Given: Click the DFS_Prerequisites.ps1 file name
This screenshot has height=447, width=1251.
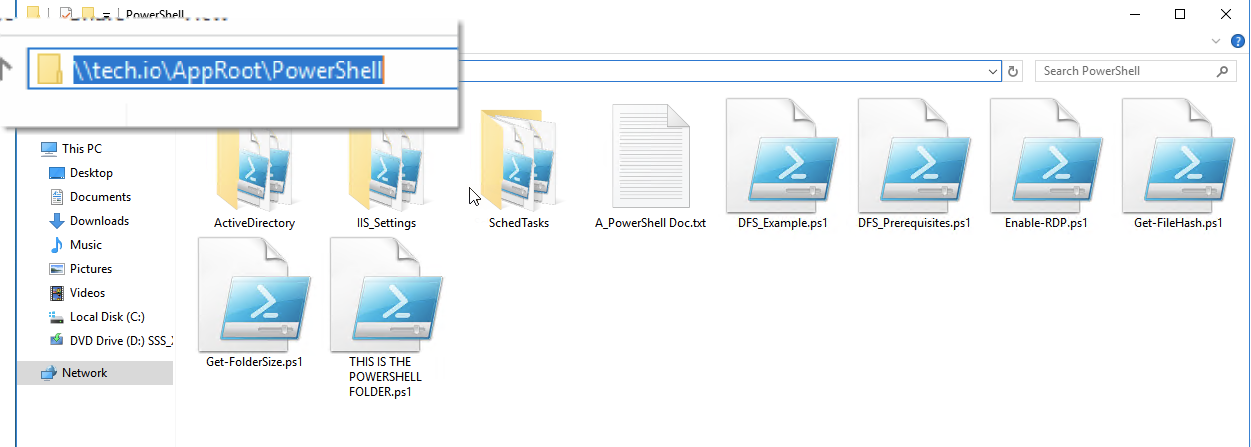Looking at the screenshot, I should pyautogui.click(x=914, y=223).
